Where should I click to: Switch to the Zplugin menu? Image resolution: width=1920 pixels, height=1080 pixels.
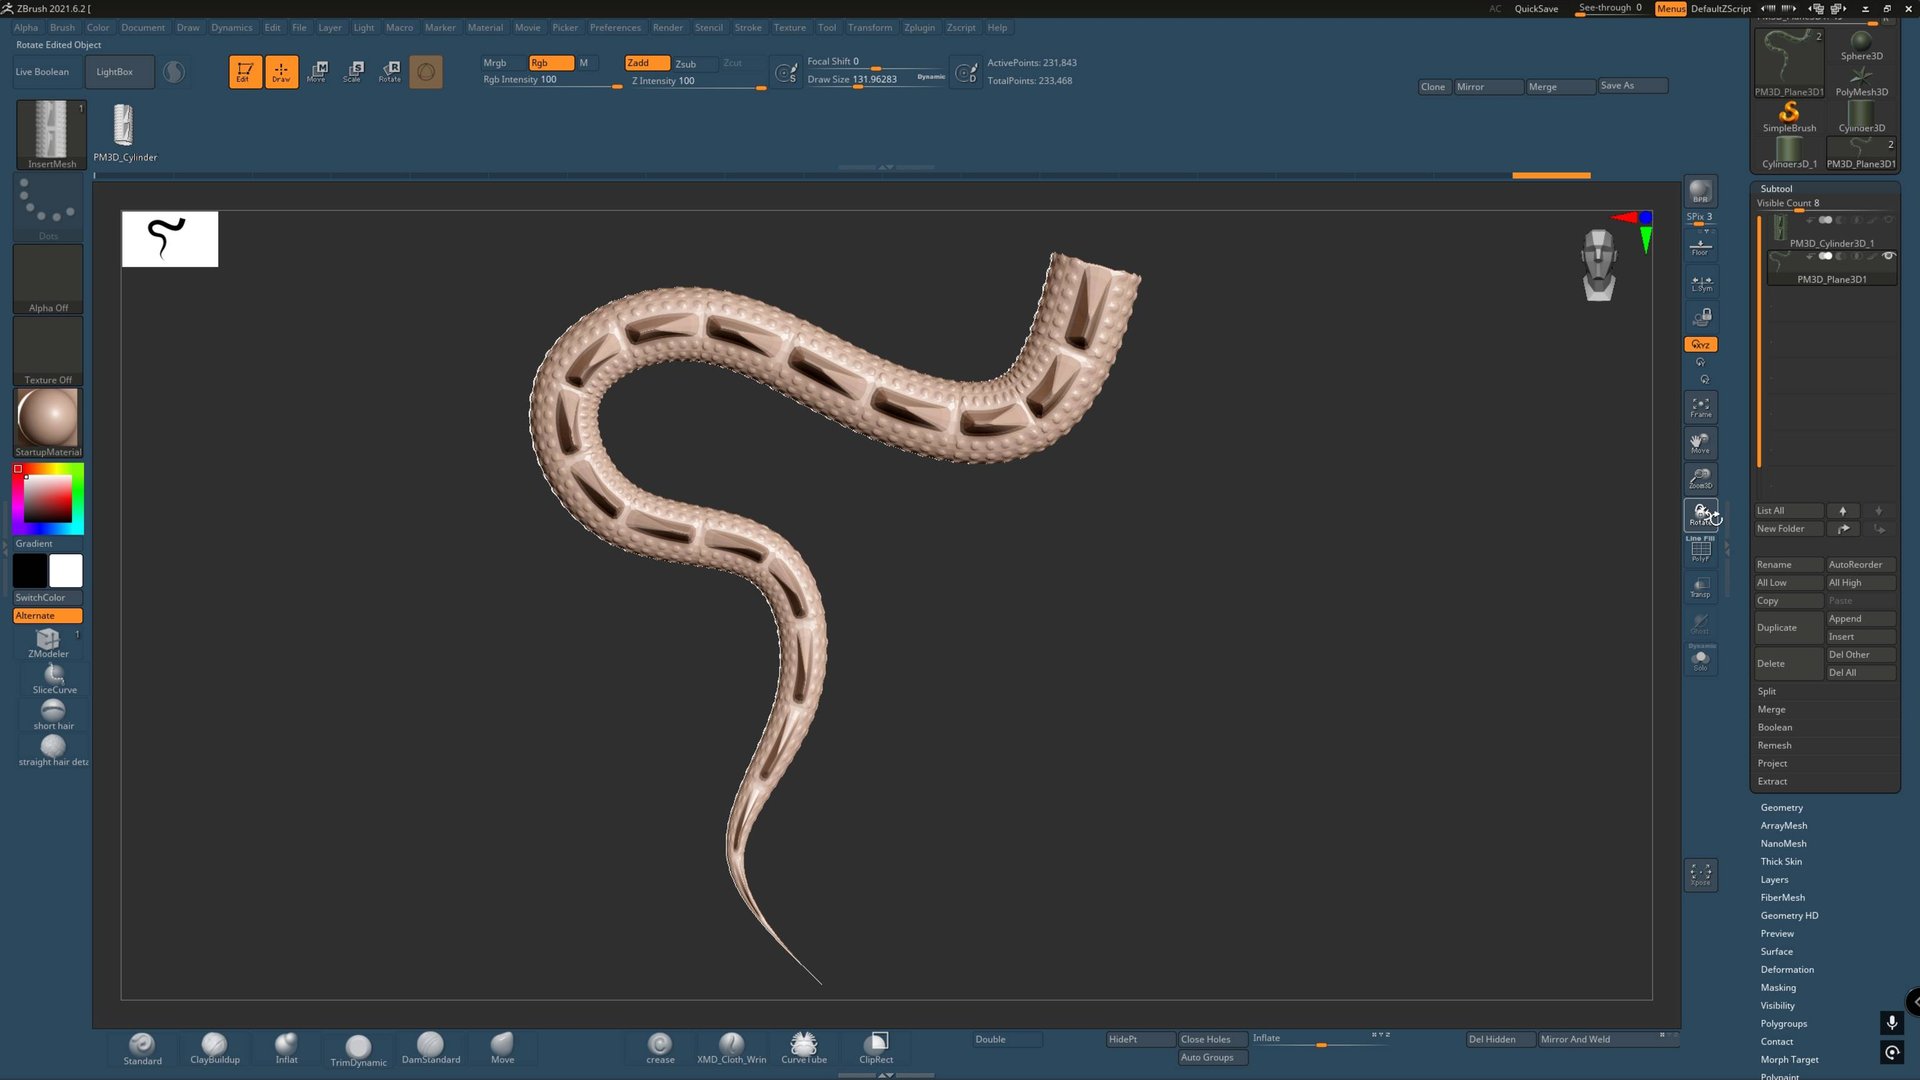click(x=919, y=27)
